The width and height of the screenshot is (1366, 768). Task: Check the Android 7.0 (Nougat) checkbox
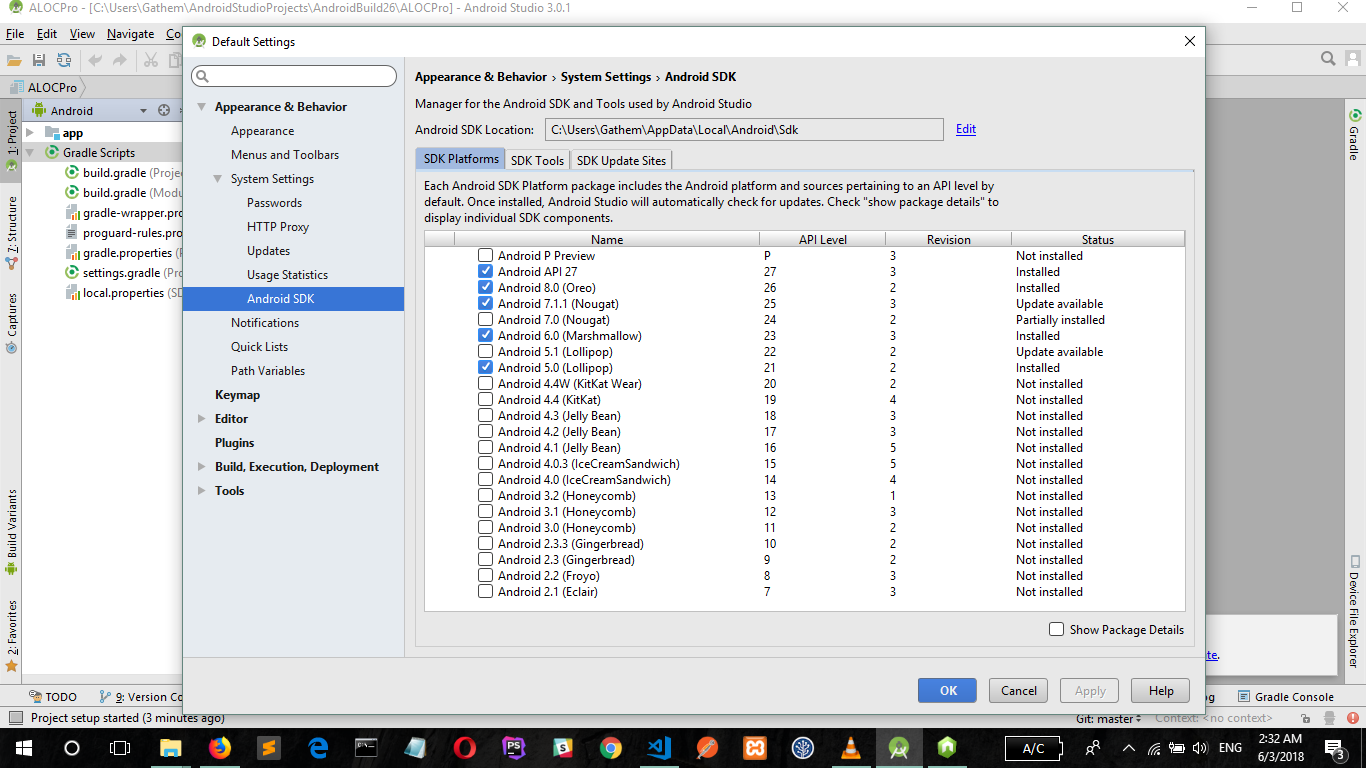tap(485, 320)
